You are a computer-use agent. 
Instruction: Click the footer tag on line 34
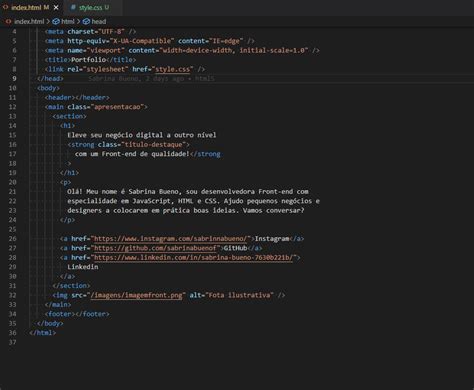(x=77, y=314)
